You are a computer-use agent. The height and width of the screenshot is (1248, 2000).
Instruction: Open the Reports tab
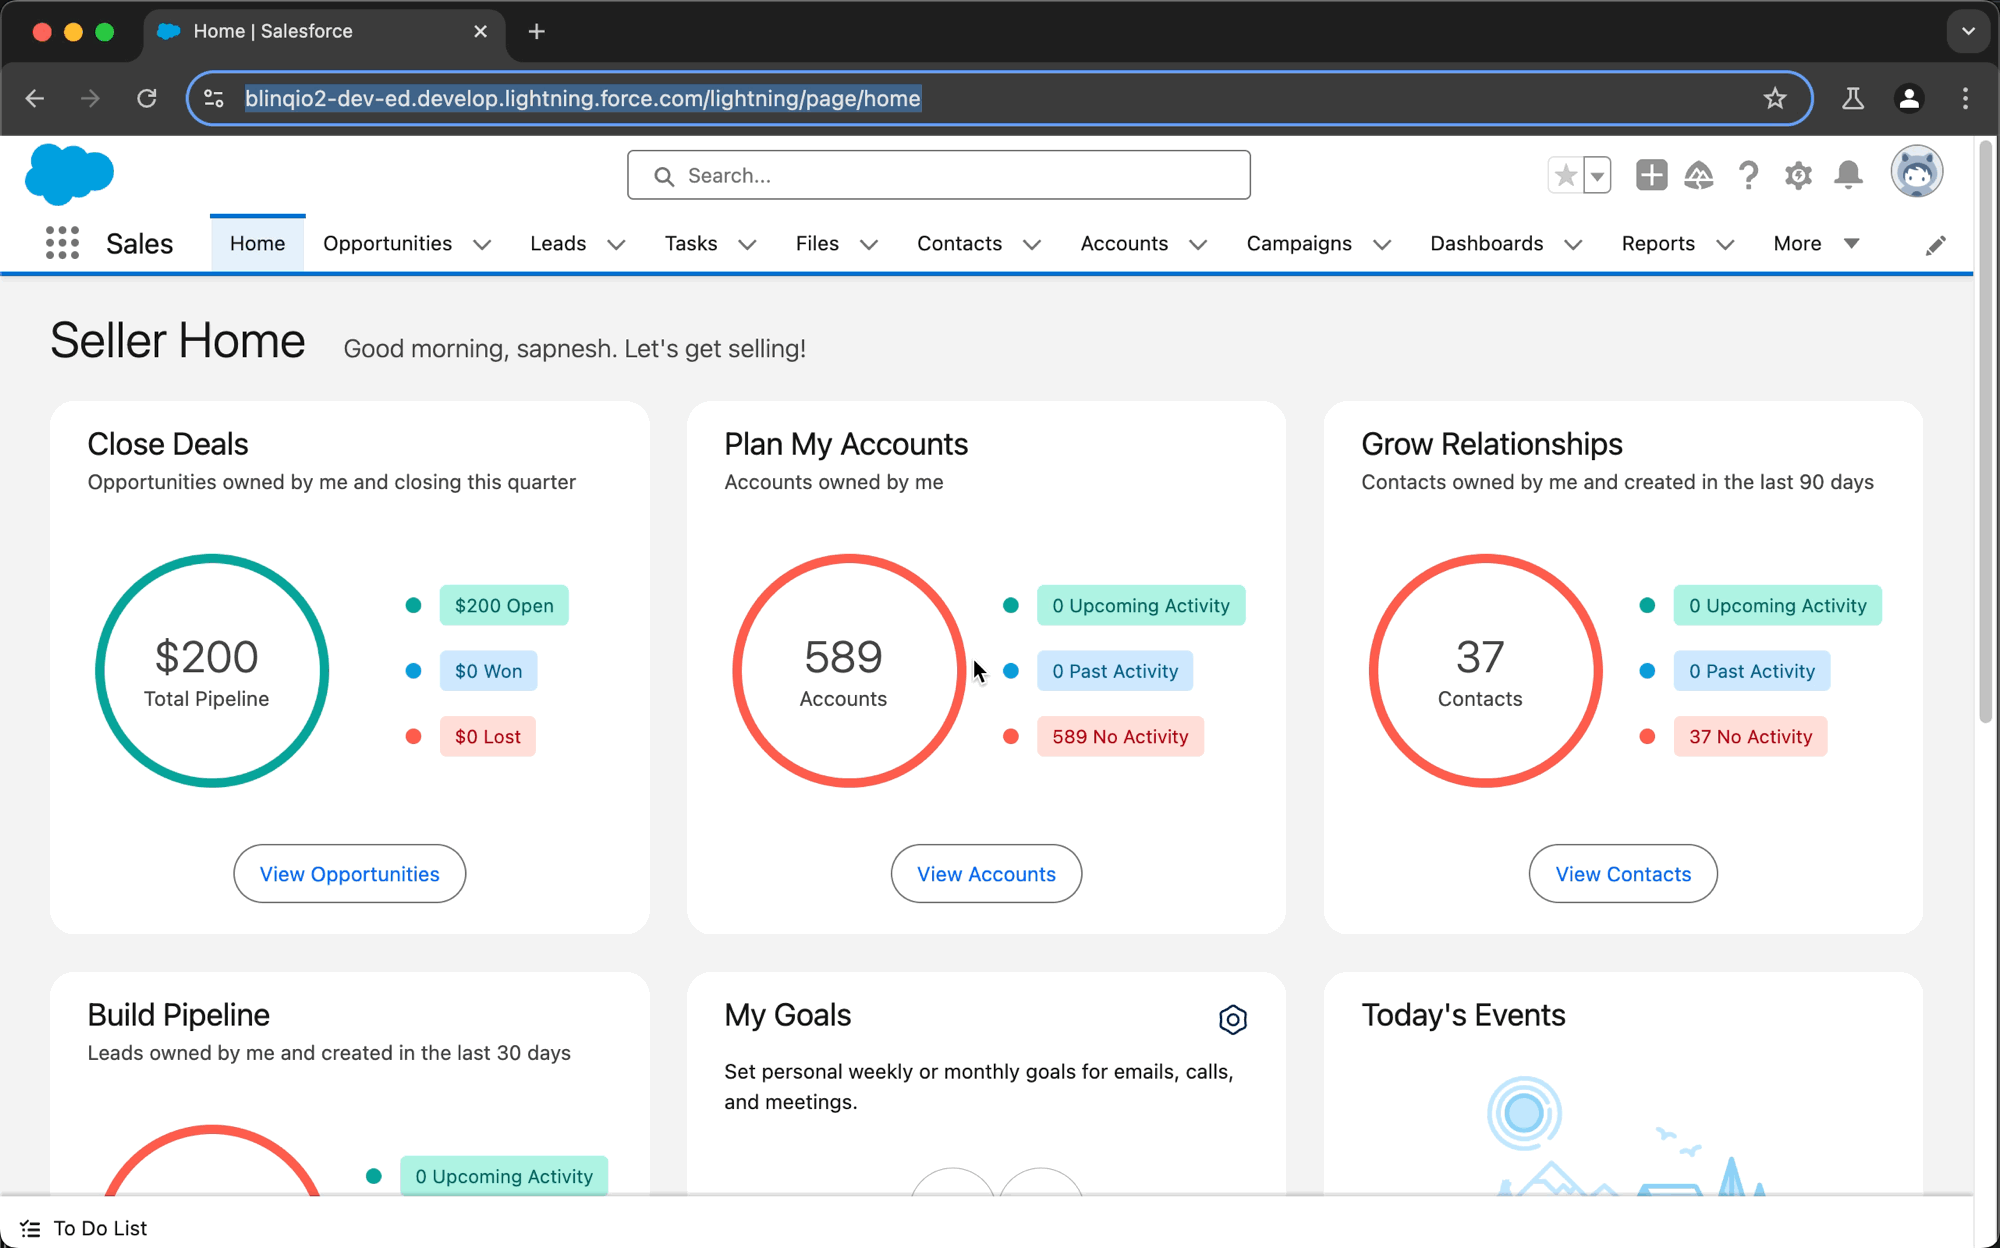pyautogui.click(x=1658, y=244)
